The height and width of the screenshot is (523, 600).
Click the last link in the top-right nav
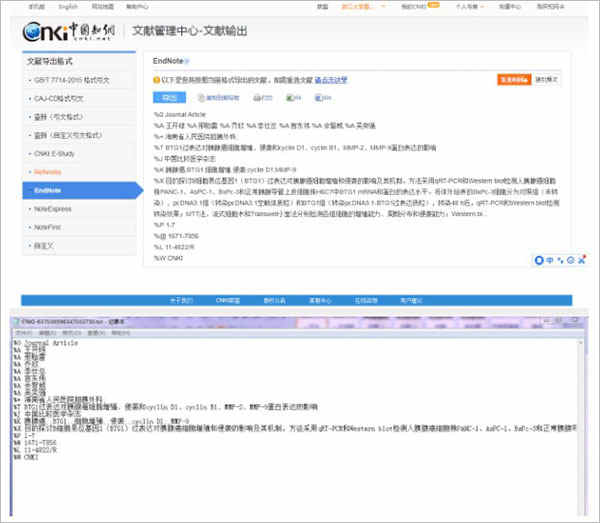coord(550,7)
